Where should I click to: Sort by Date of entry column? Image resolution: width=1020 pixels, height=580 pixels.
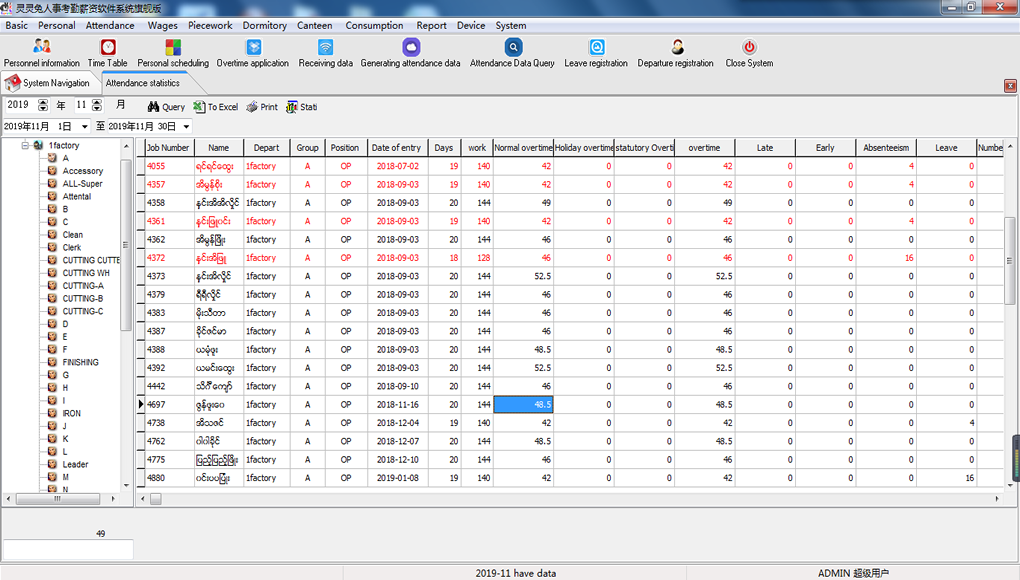tap(397, 148)
